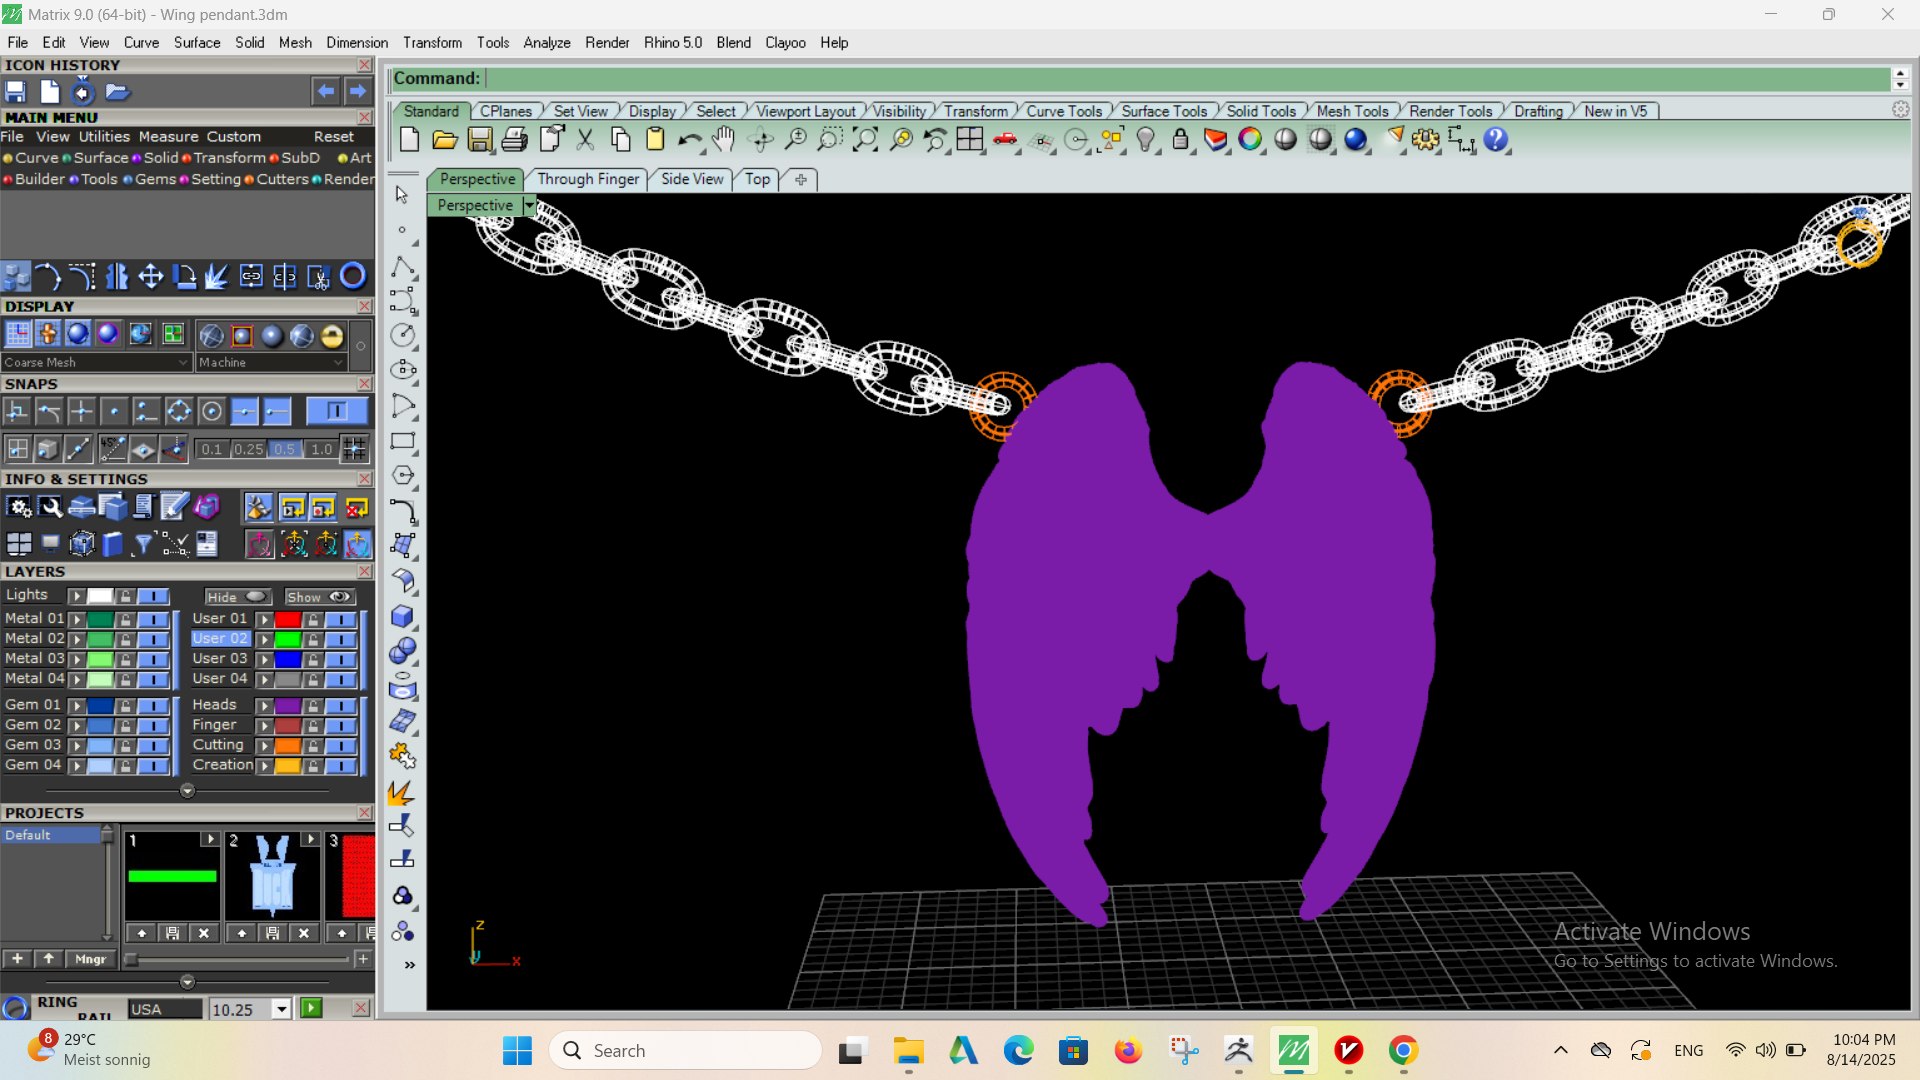Screen dimensions: 1920x1080
Task: Toggle lock on Cutting layer
Action: (x=313, y=746)
